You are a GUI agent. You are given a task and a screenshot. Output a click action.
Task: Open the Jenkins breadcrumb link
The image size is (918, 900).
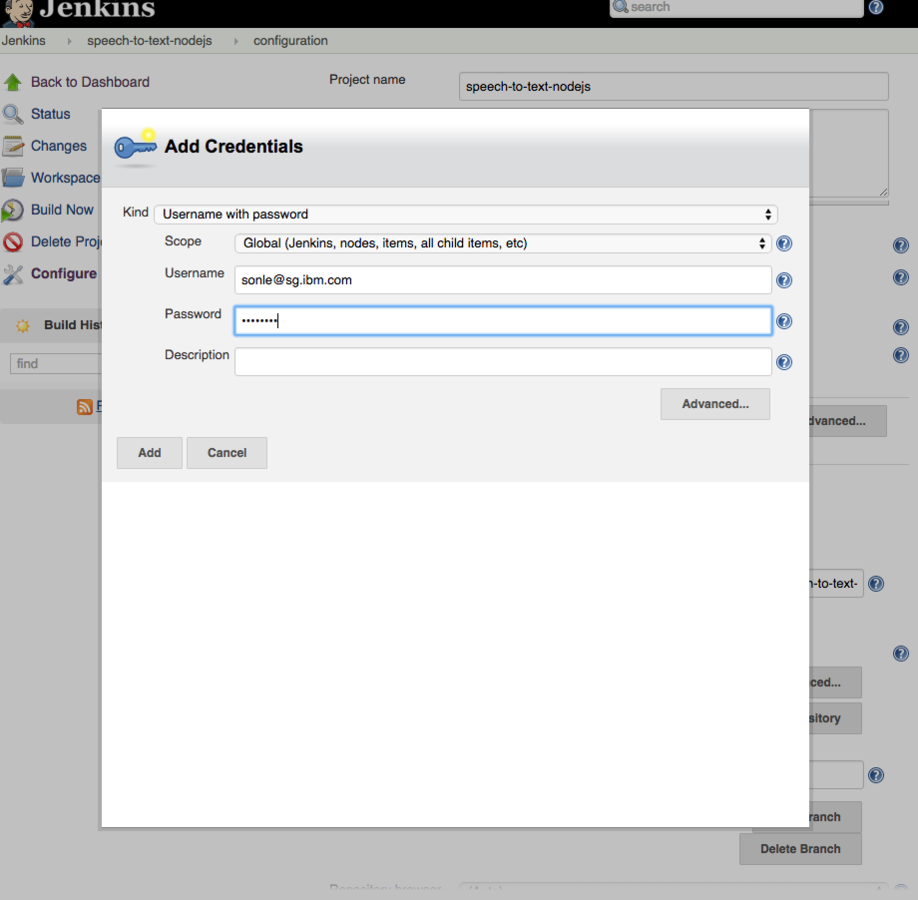point(23,40)
